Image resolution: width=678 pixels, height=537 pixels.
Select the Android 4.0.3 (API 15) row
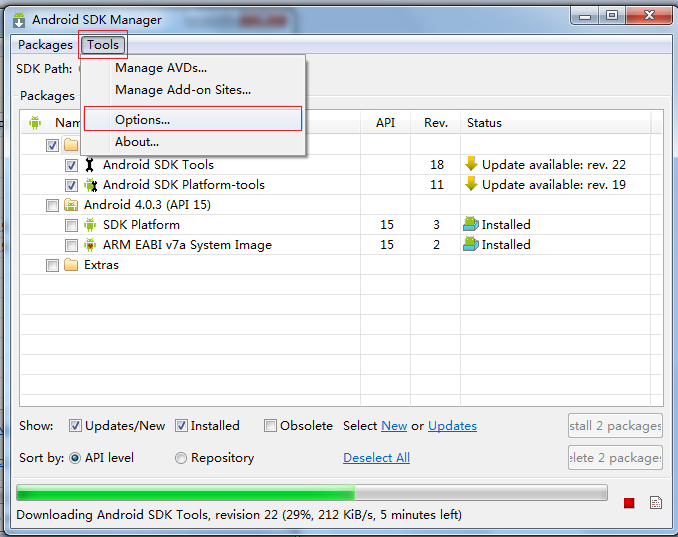tap(147, 205)
